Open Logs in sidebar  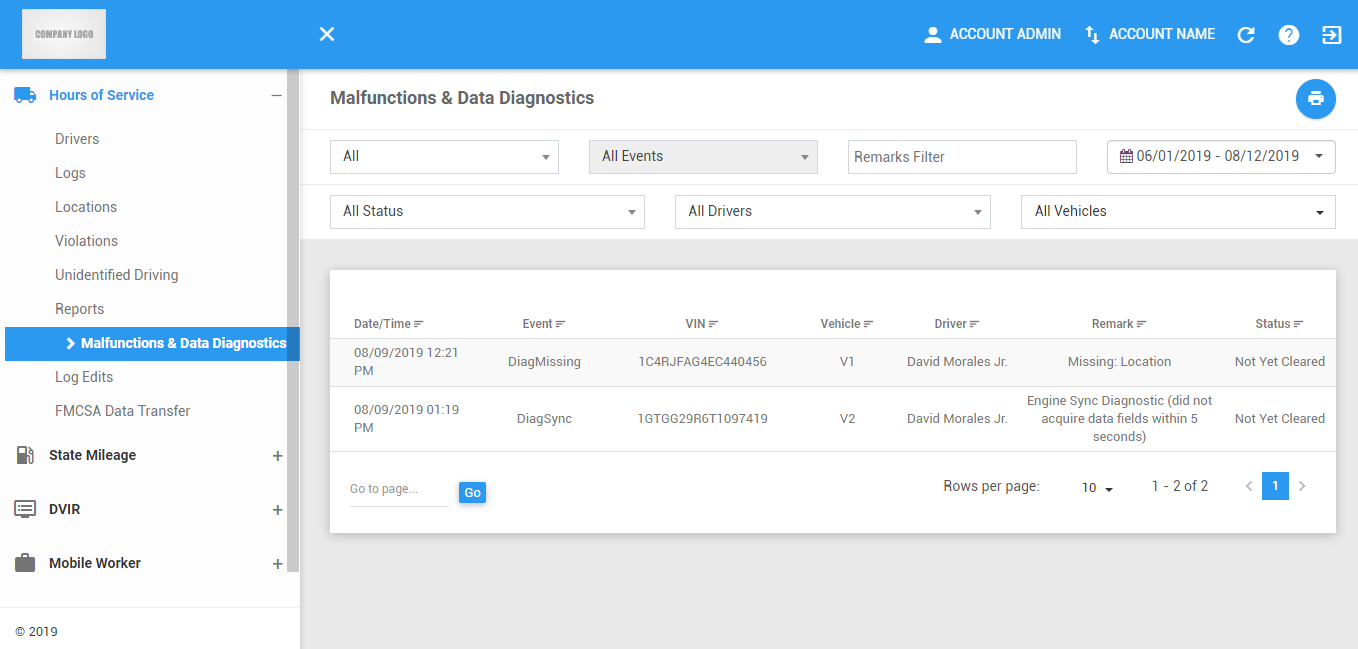[70, 173]
